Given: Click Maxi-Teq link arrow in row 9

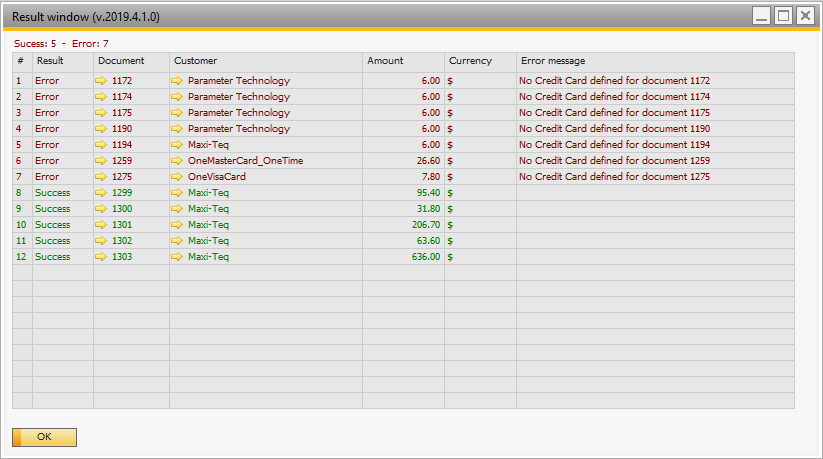Looking at the screenshot, I should click(x=177, y=209).
